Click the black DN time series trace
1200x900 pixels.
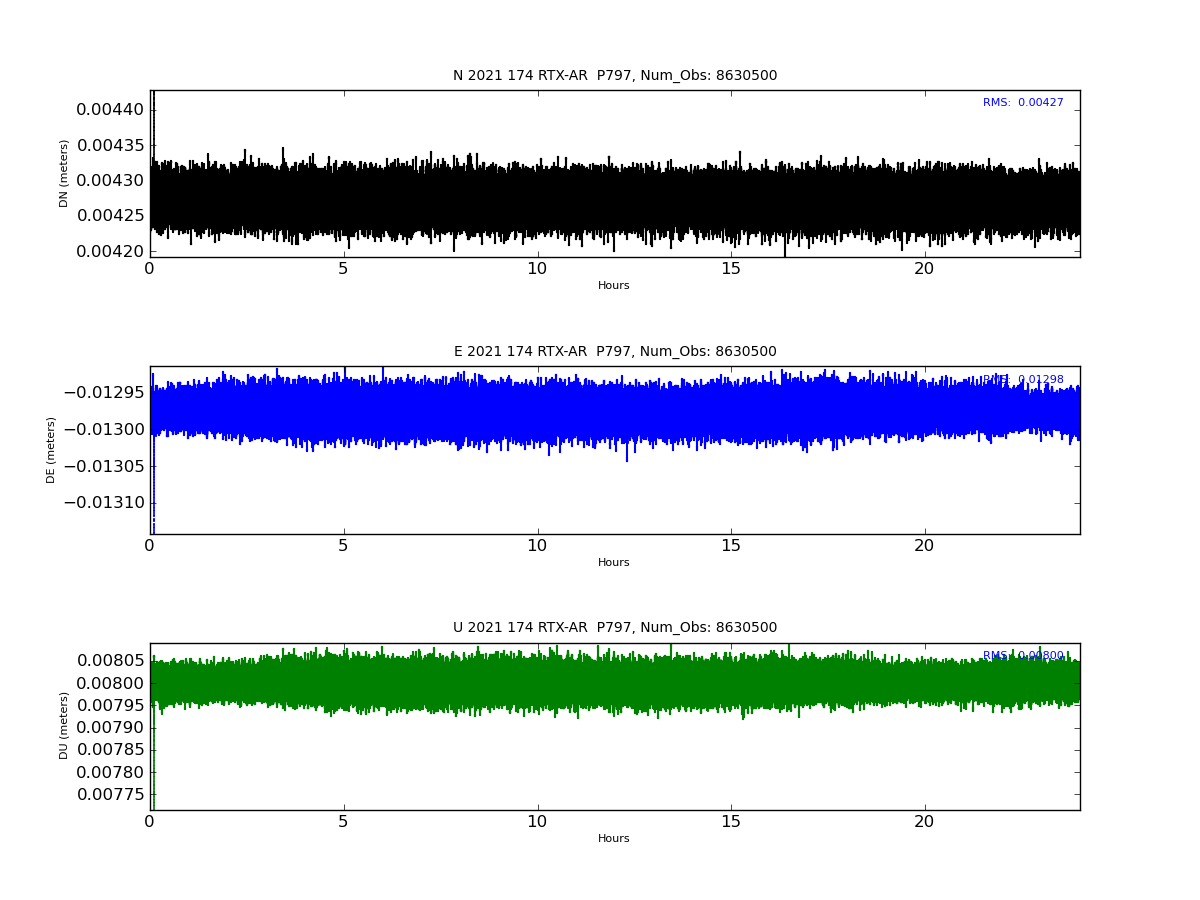pos(615,200)
